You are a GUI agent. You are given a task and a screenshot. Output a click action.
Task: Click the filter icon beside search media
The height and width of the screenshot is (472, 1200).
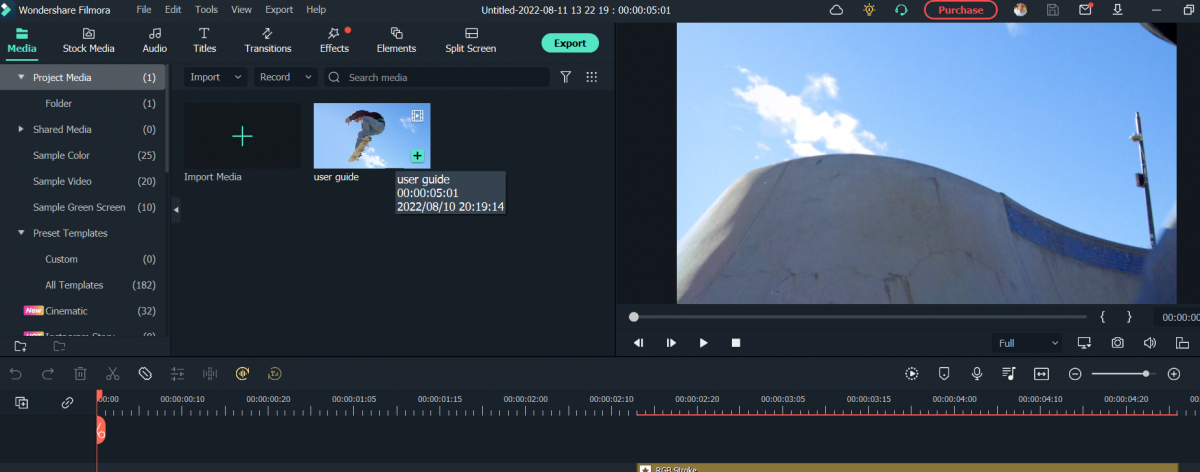coord(565,77)
